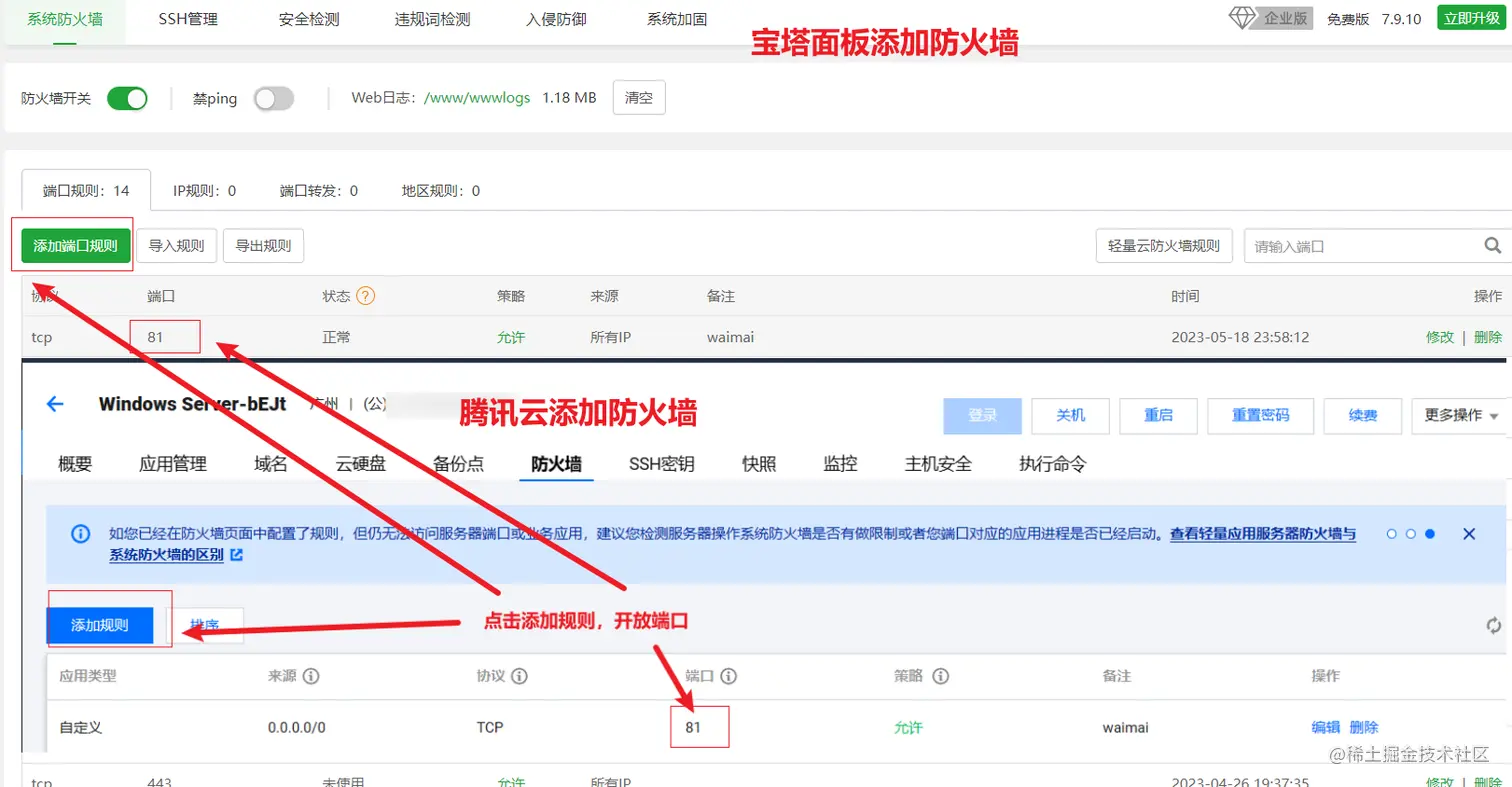Image resolution: width=1512 pixels, height=787 pixels.
Task: Open the 系统防火墙 tab
Action: (x=65, y=18)
